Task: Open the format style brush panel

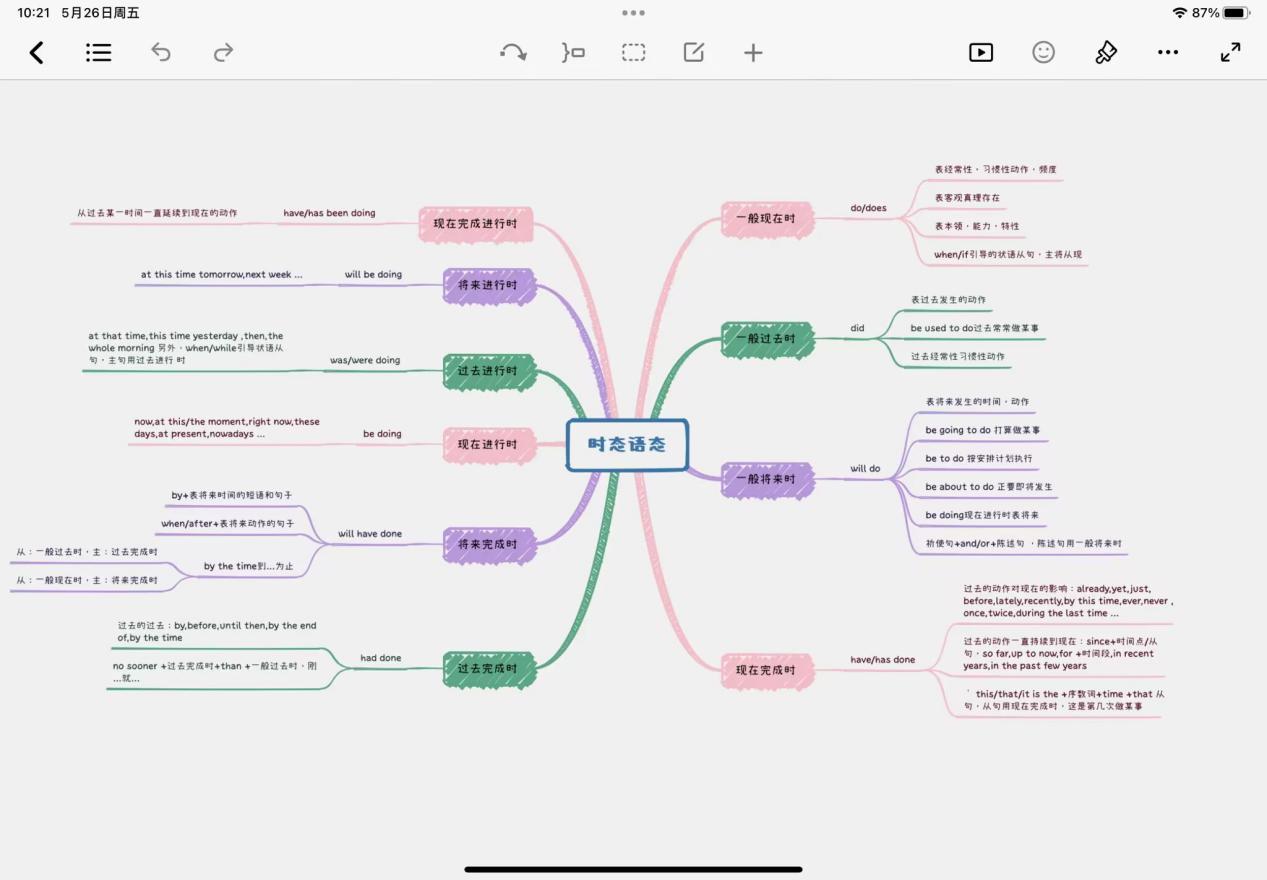Action: pos(1106,53)
